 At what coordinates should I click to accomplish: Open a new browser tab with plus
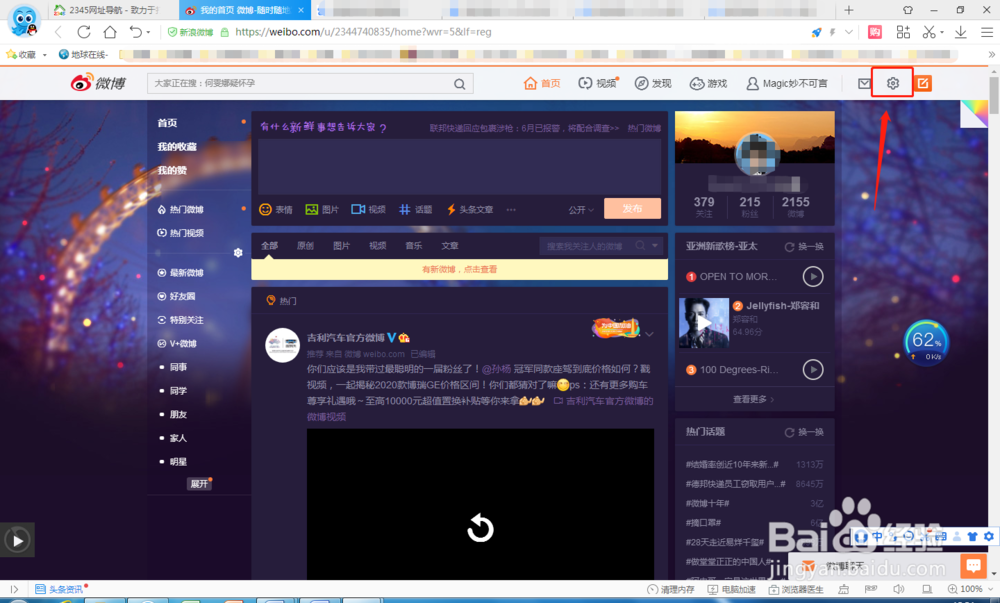849,10
